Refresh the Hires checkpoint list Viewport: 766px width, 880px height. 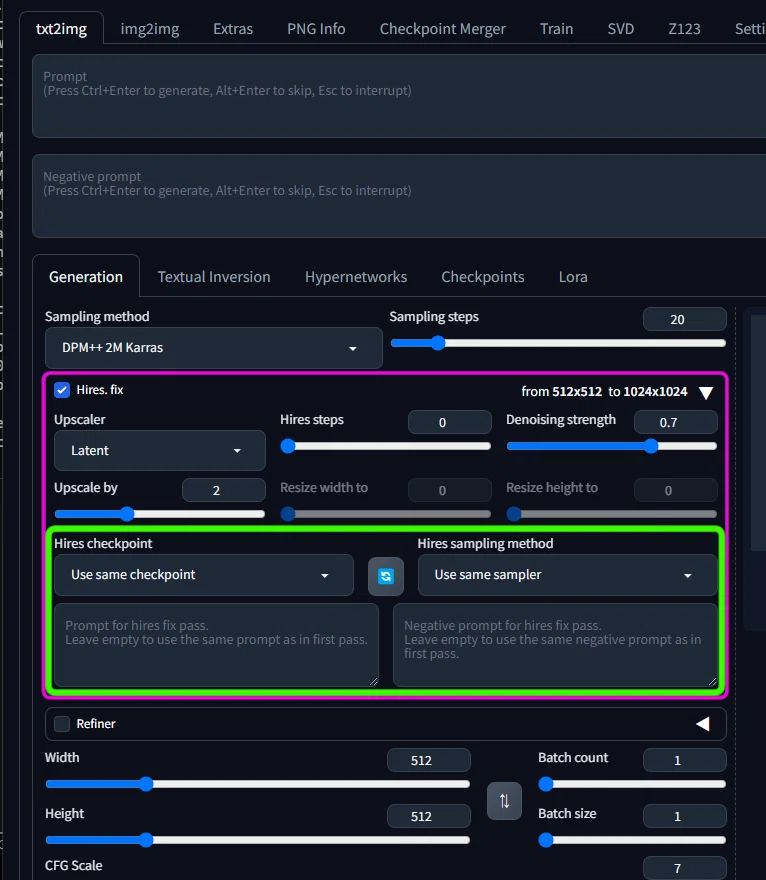(386, 576)
